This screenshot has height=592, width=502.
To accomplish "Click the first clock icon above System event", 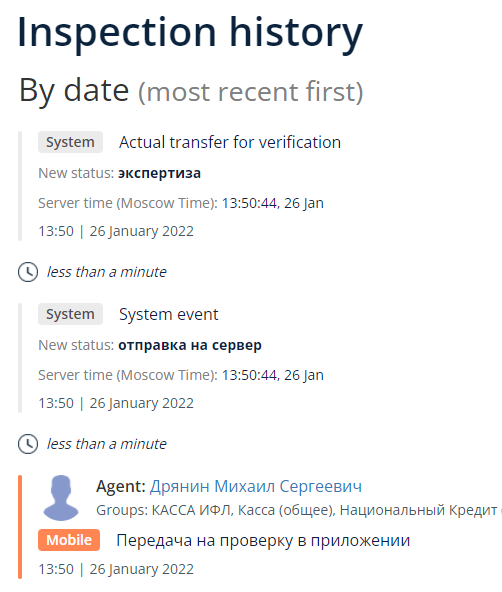I will tap(28, 272).
